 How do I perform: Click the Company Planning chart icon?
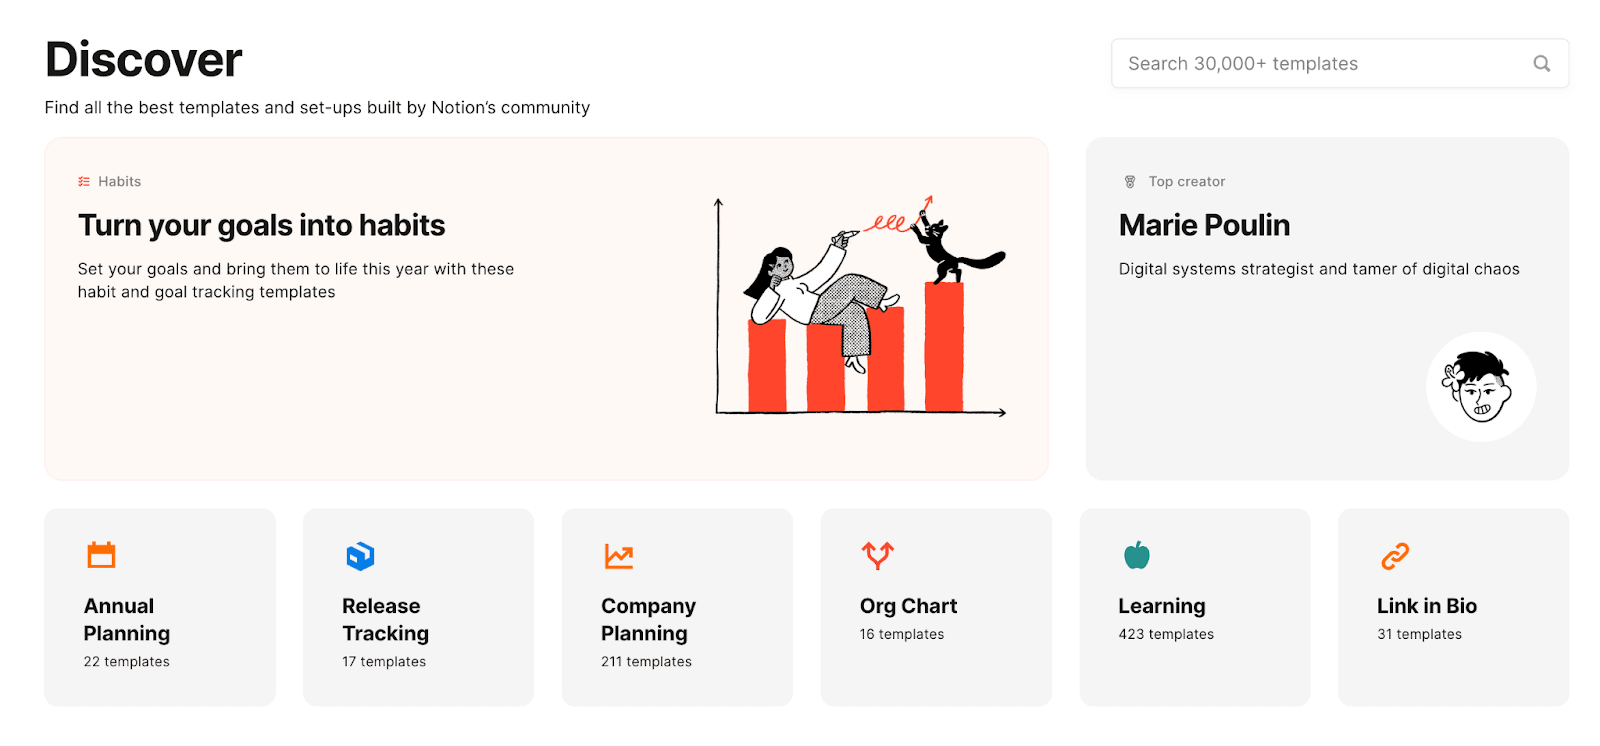pos(619,555)
